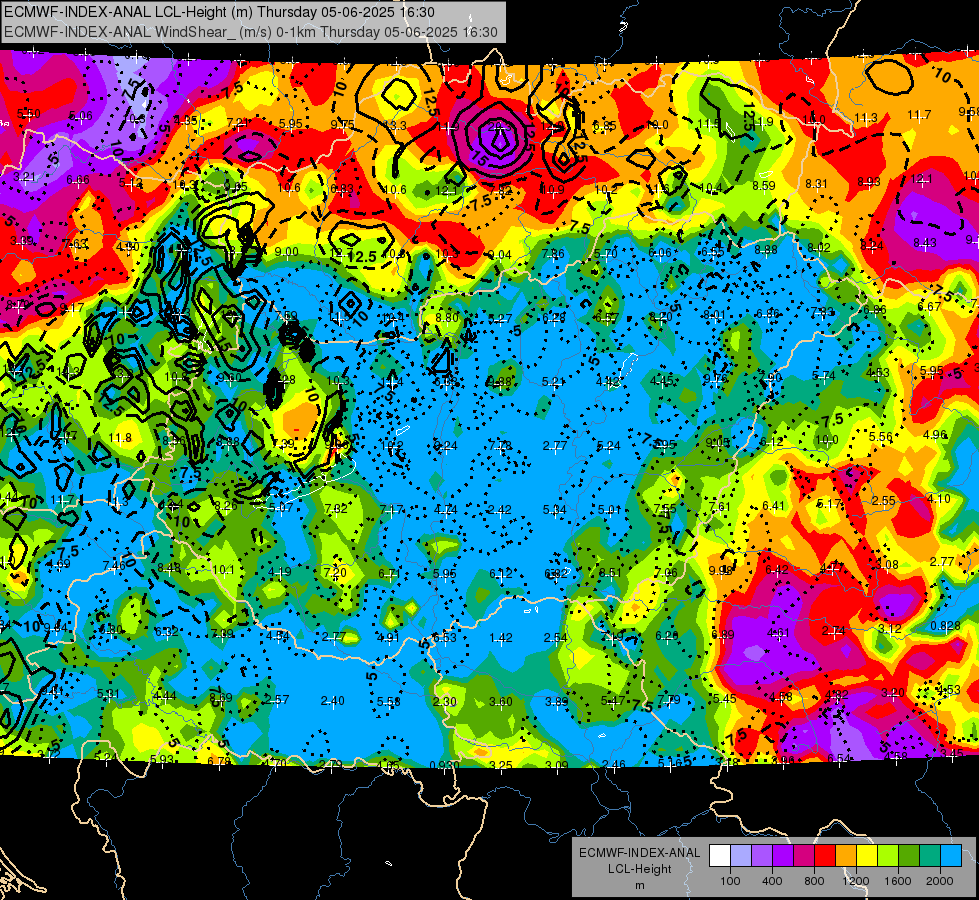Click the wind shear value 4.74
This screenshot has height=900, width=979.
446,510
